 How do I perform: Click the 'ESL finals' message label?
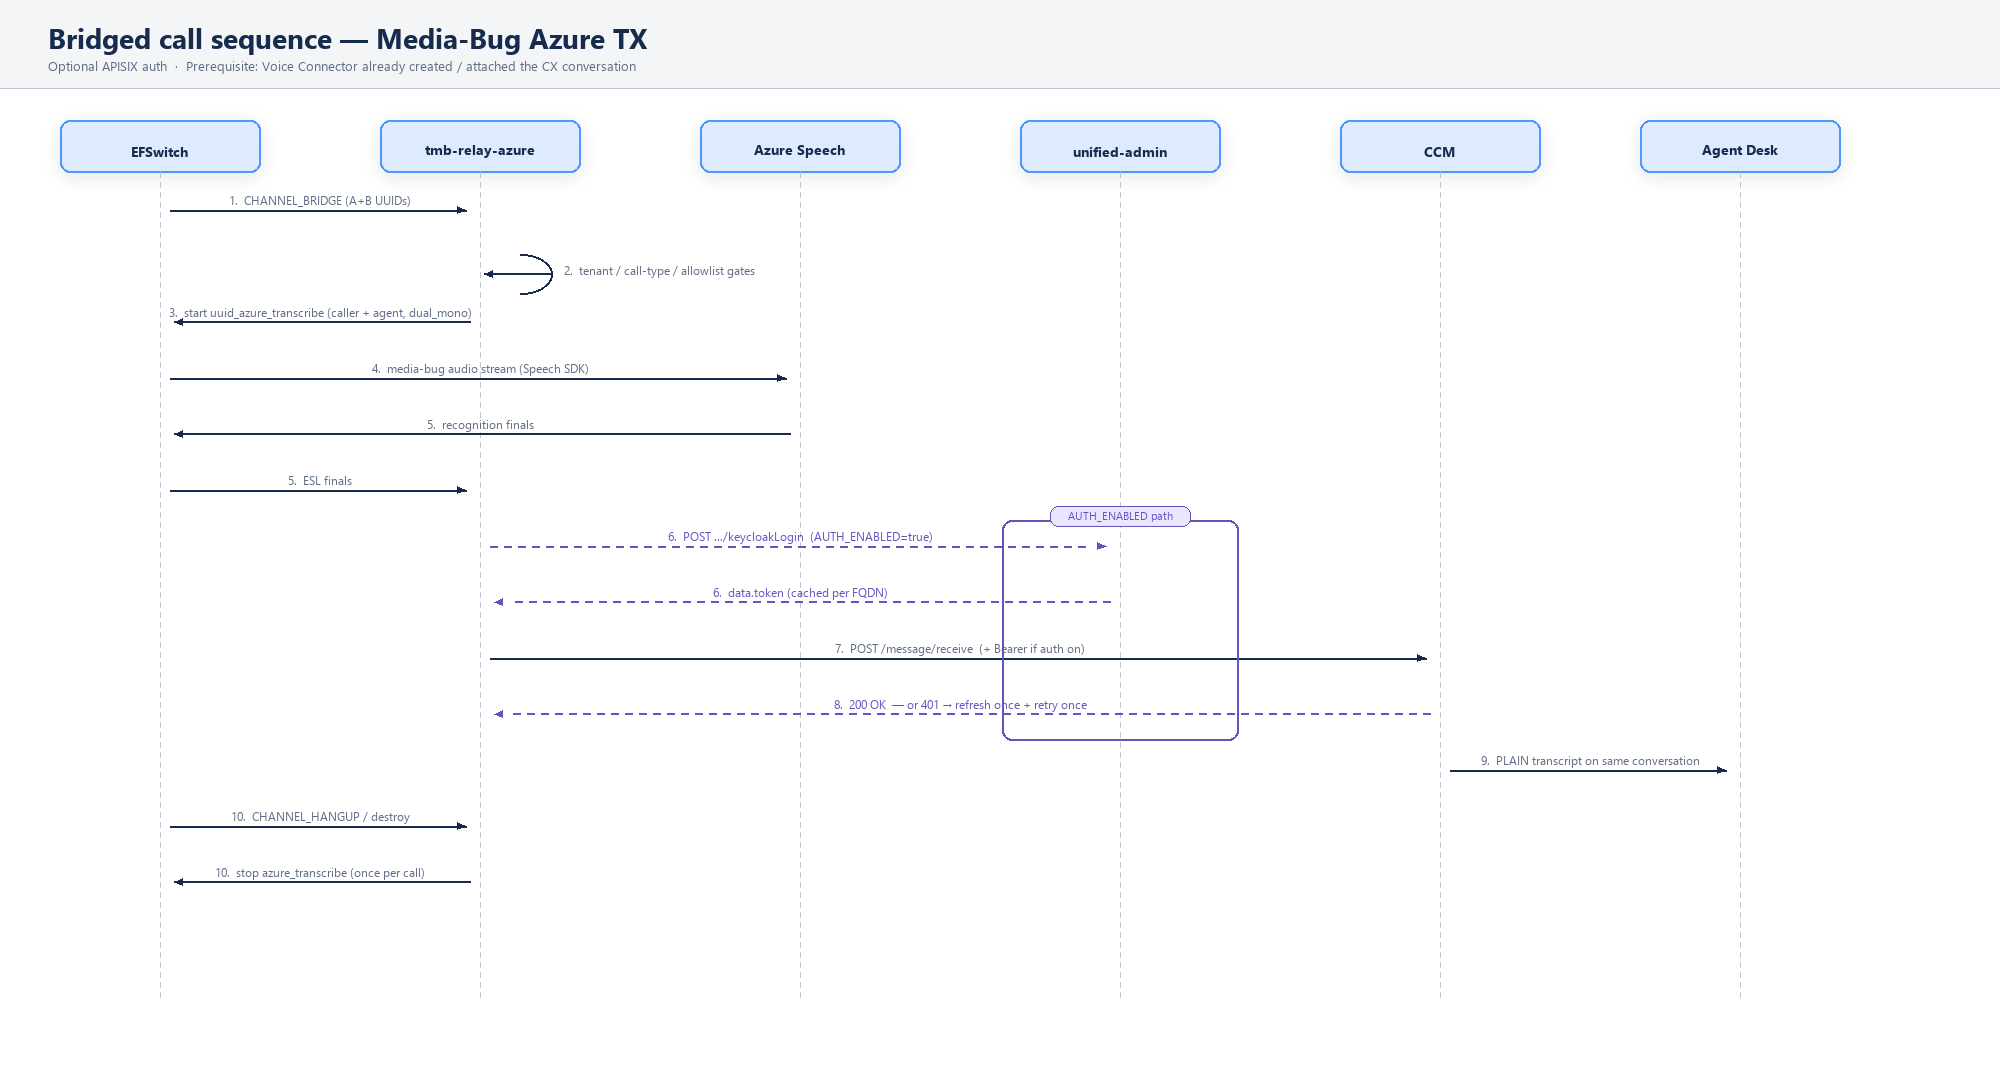tap(320, 481)
